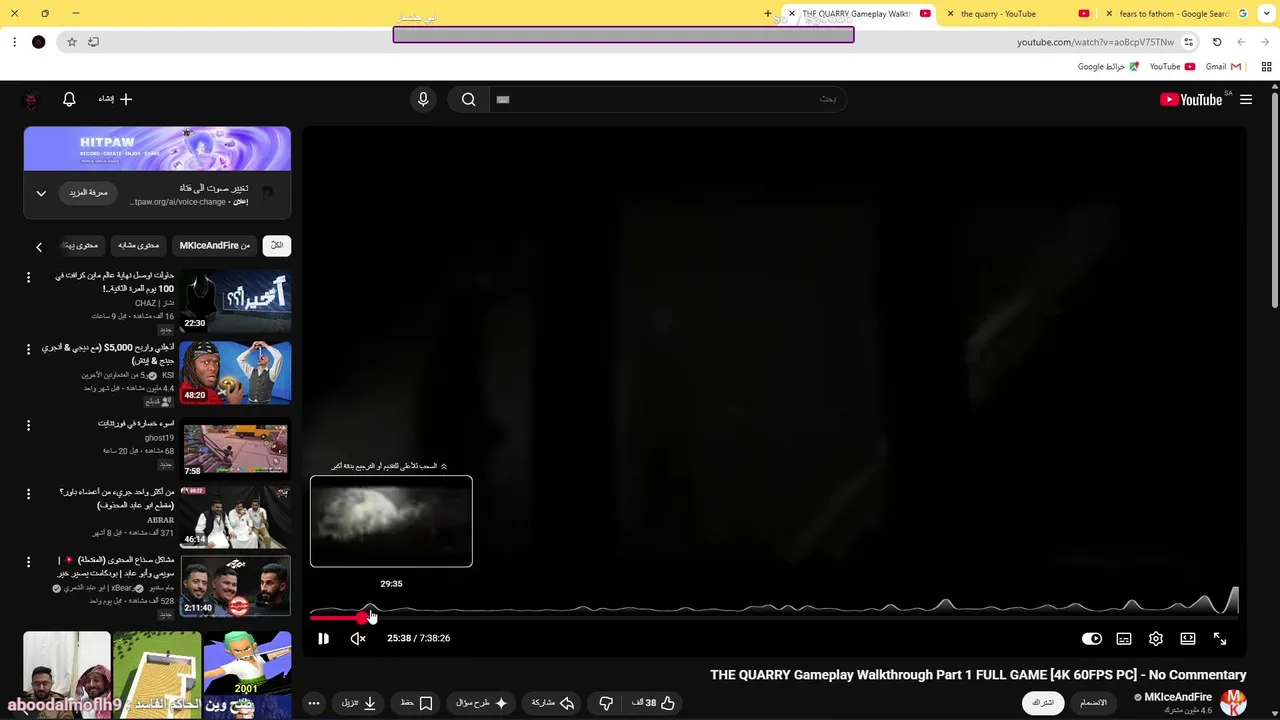This screenshot has height=720, width=1280.
Task: Open player settings gear
Action: (1156, 638)
